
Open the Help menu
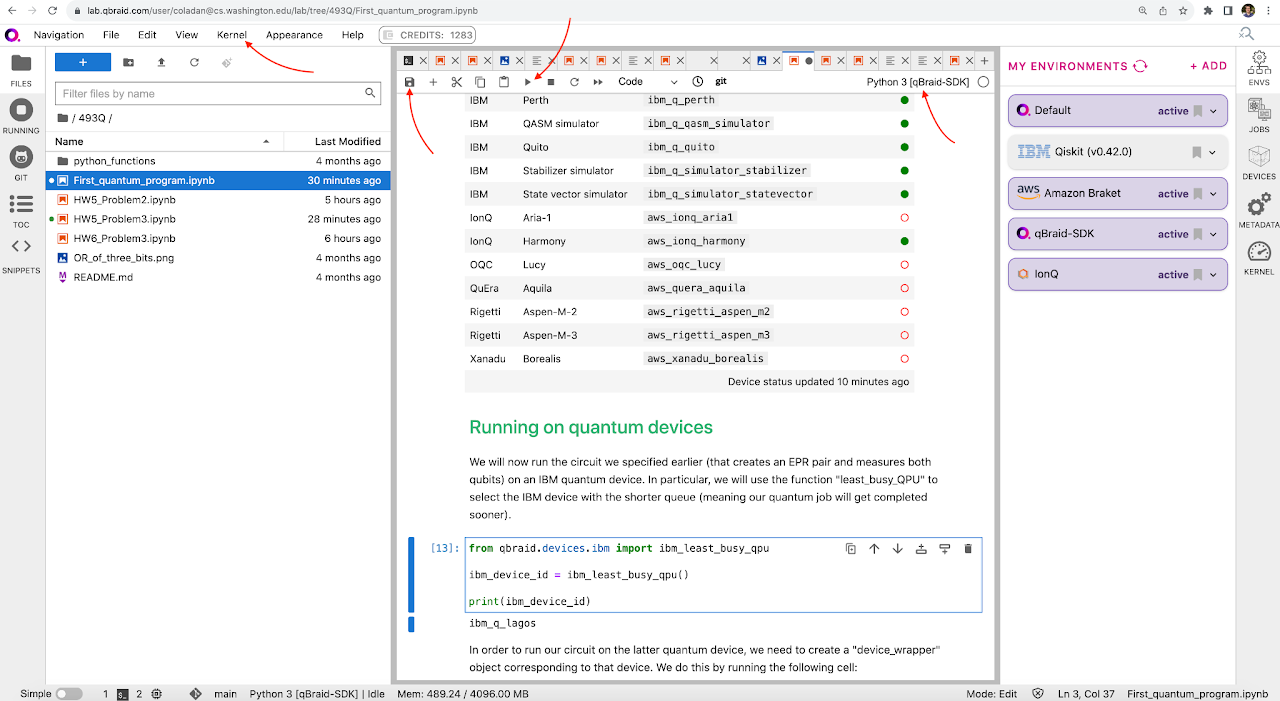[353, 35]
